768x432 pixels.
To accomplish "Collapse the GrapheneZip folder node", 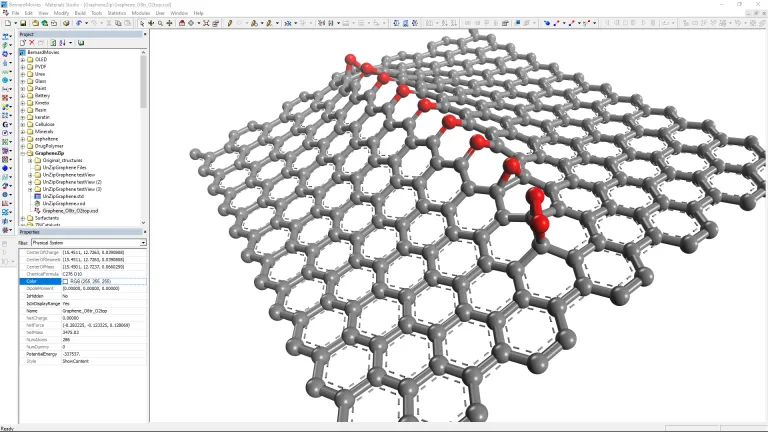I will point(23,153).
